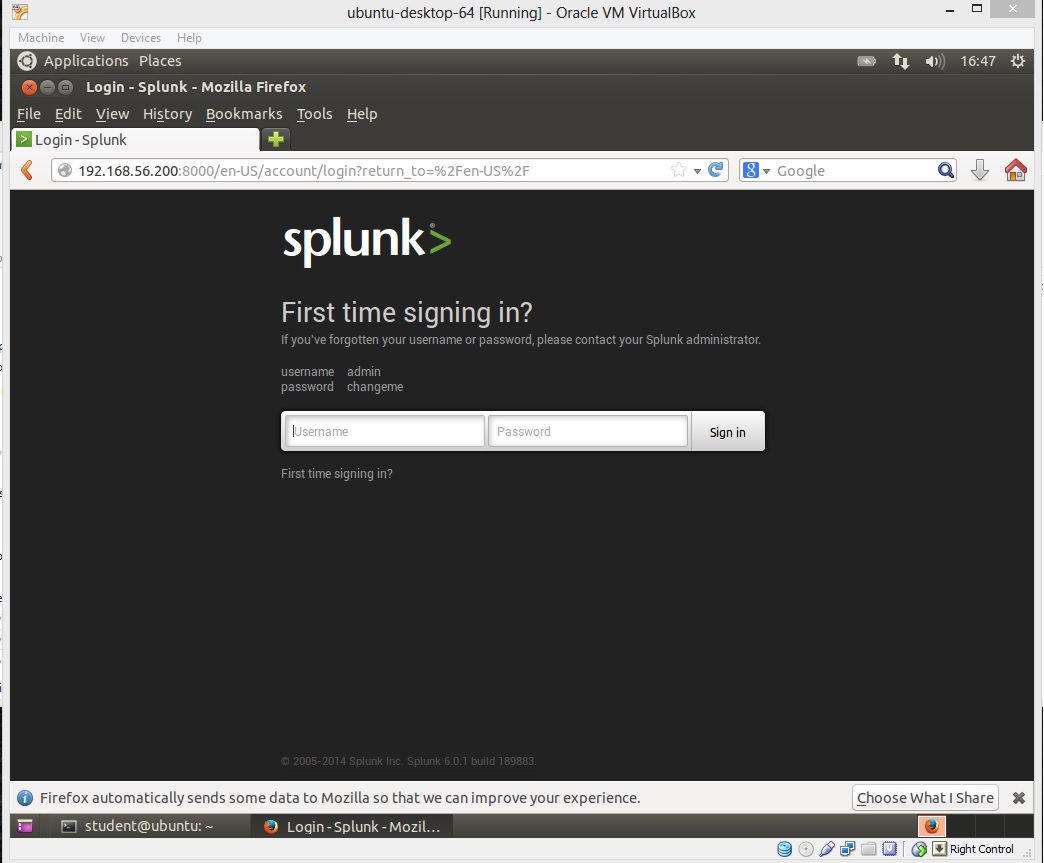Click the 16:47 clock in the panel
The width and height of the screenshot is (1044, 863).
977,61
